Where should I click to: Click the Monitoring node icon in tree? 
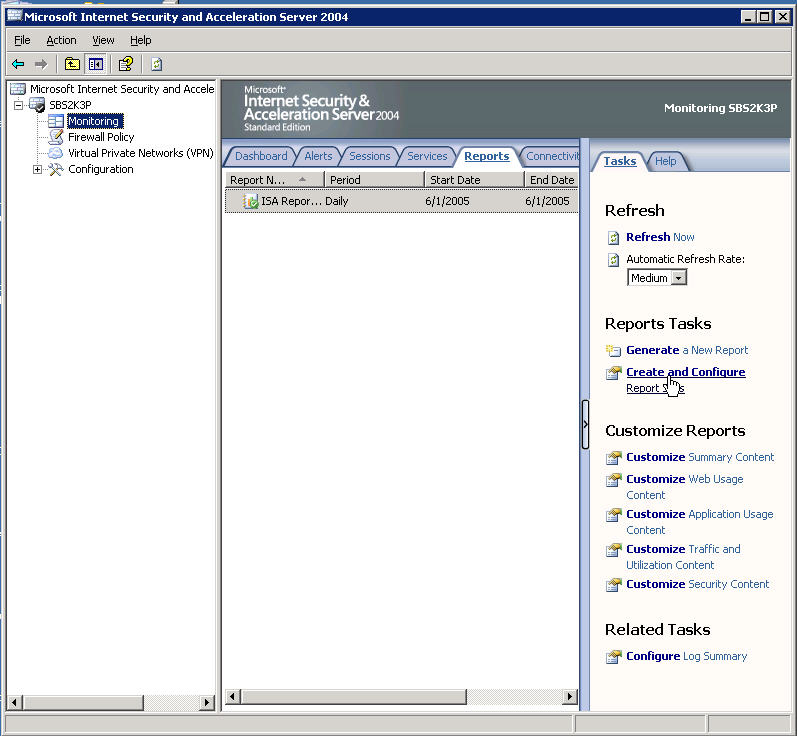(x=56, y=121)
